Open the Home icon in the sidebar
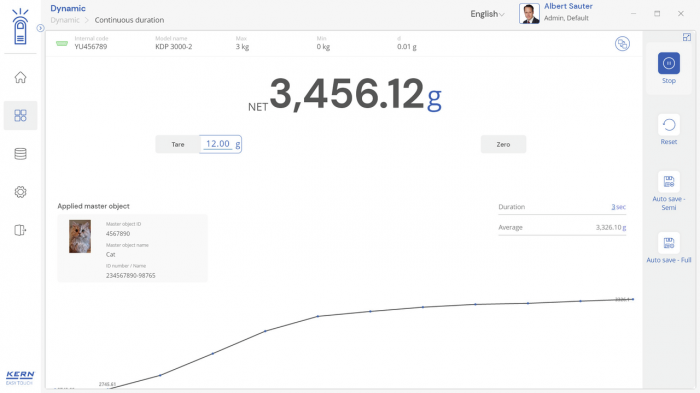 pos(20,77)
